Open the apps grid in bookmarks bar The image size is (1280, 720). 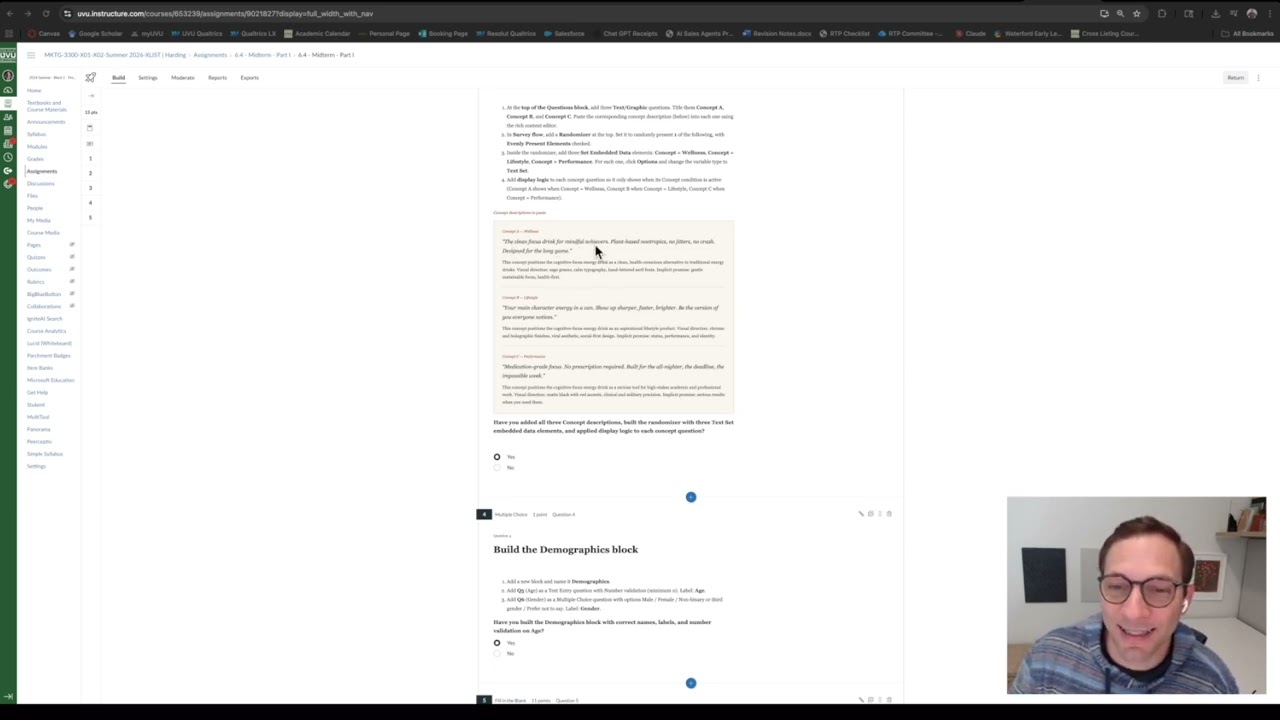[x=9, y=33]
